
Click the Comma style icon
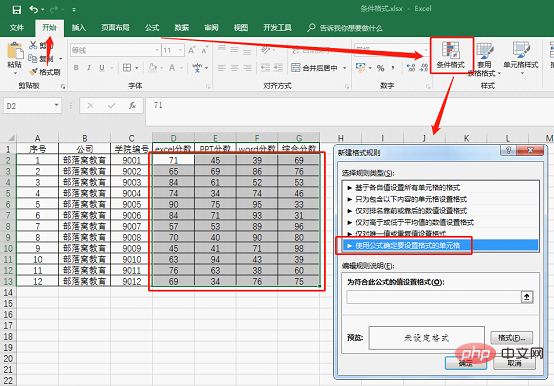[x=393, y=67]
